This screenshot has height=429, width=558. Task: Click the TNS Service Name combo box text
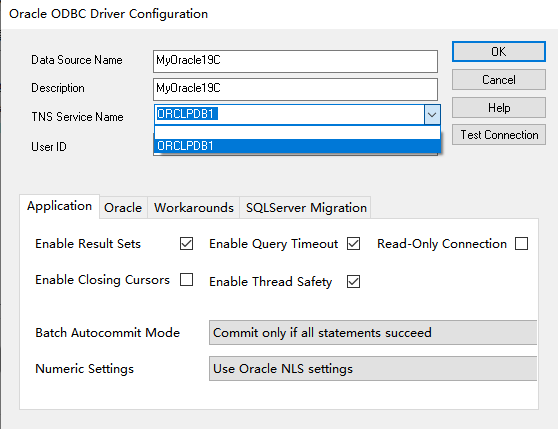click(x=289, y=114)
